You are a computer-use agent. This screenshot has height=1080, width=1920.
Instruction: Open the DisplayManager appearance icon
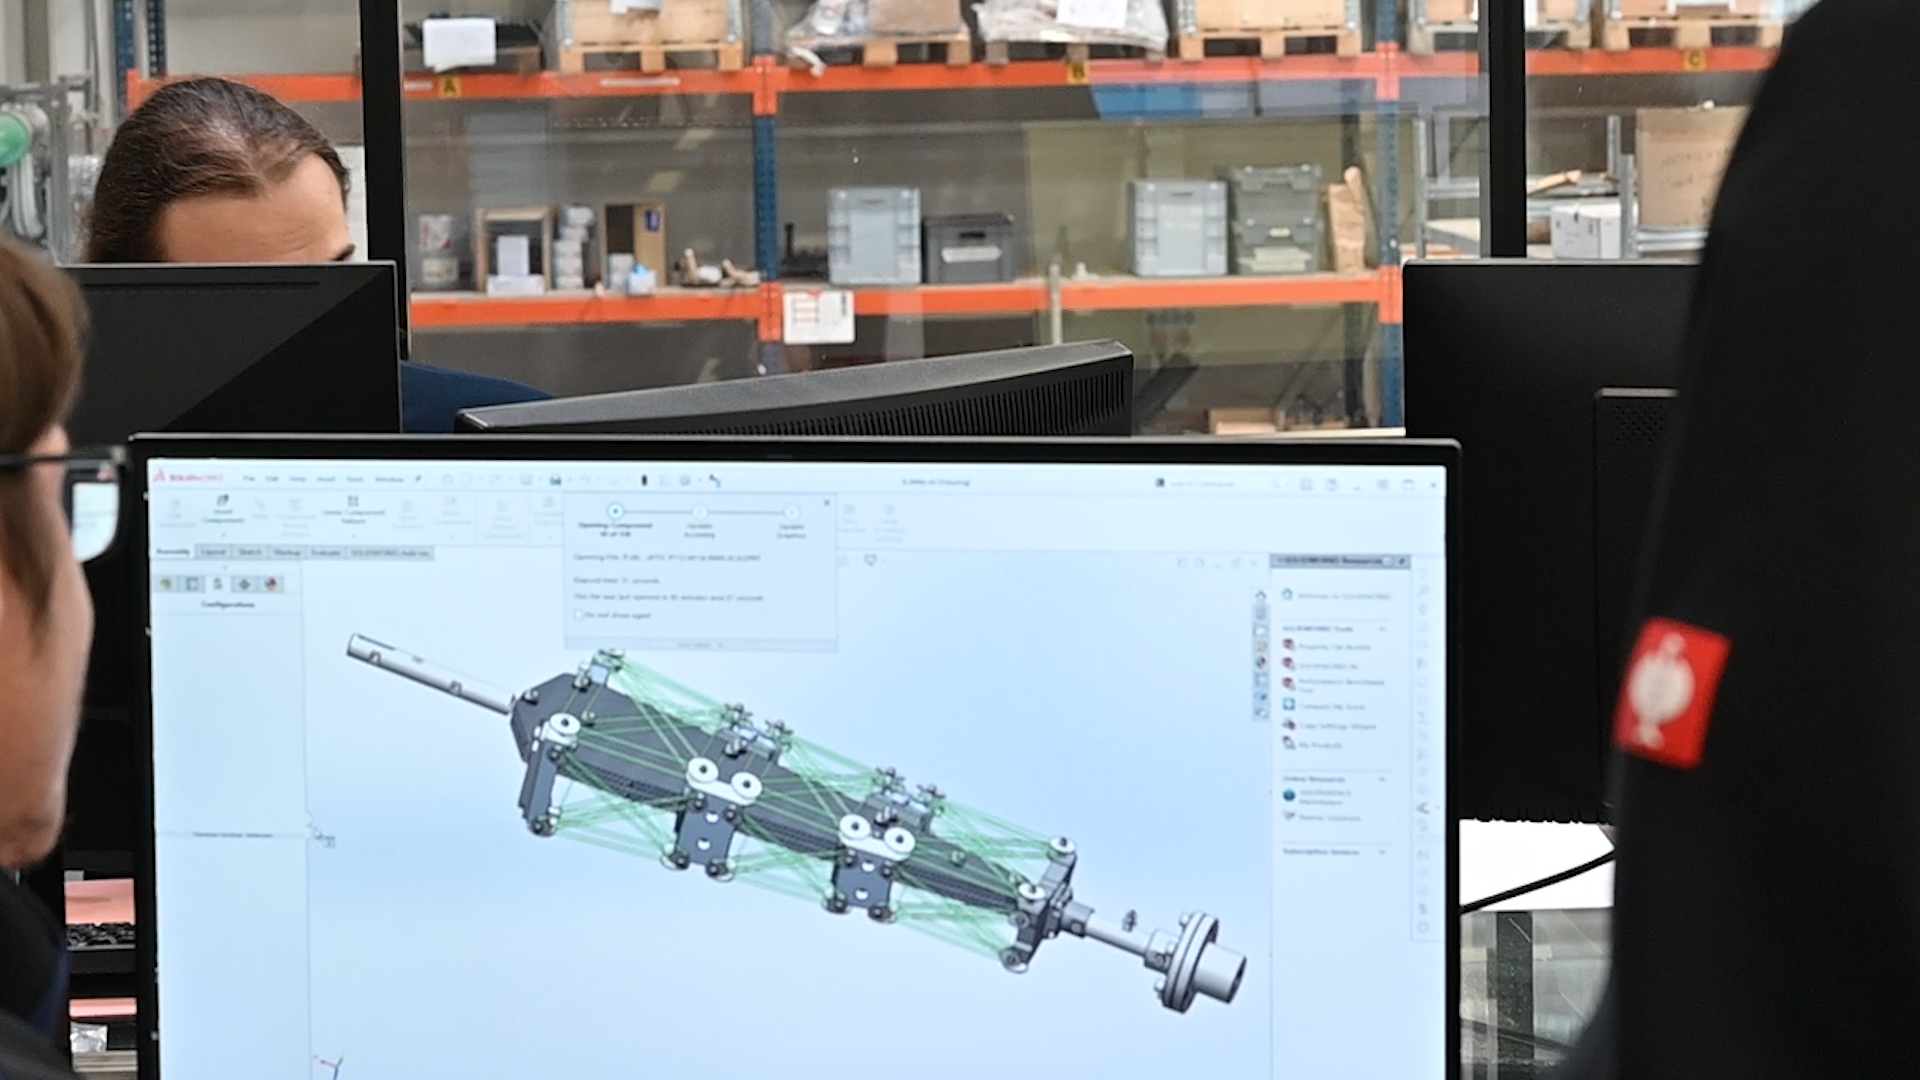pyautogui.click(x=271, y=584)
